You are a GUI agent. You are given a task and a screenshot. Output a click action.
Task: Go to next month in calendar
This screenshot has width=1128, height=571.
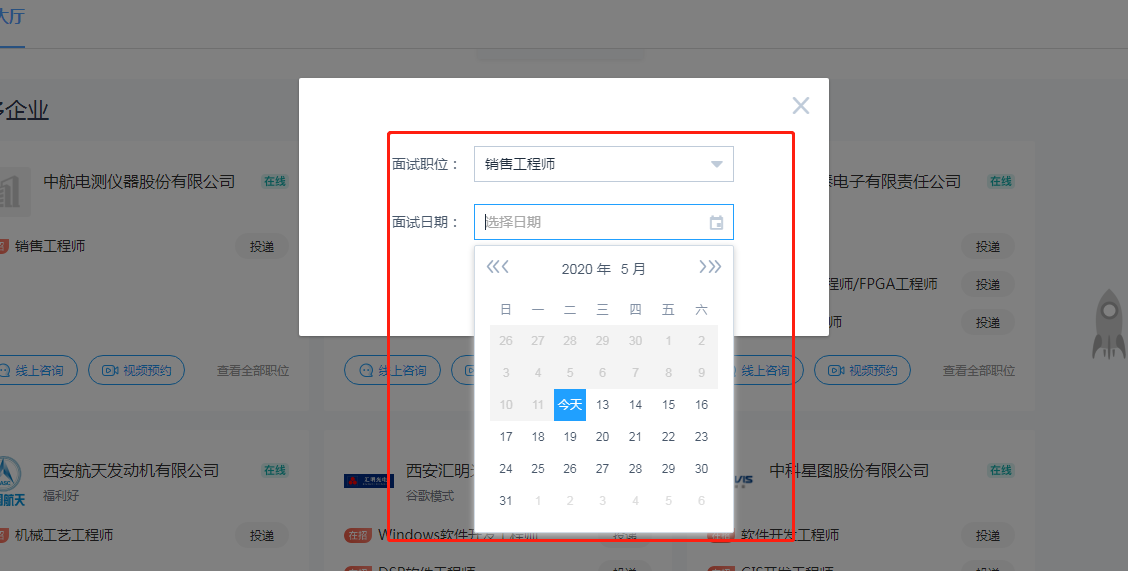pyautogui.click(x=703, y=267)
